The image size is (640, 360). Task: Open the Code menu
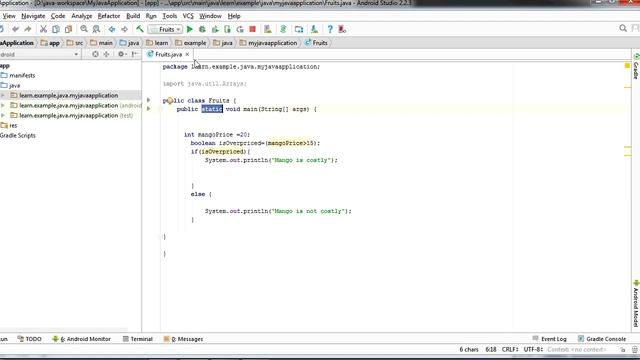click(x=58, y=16)
